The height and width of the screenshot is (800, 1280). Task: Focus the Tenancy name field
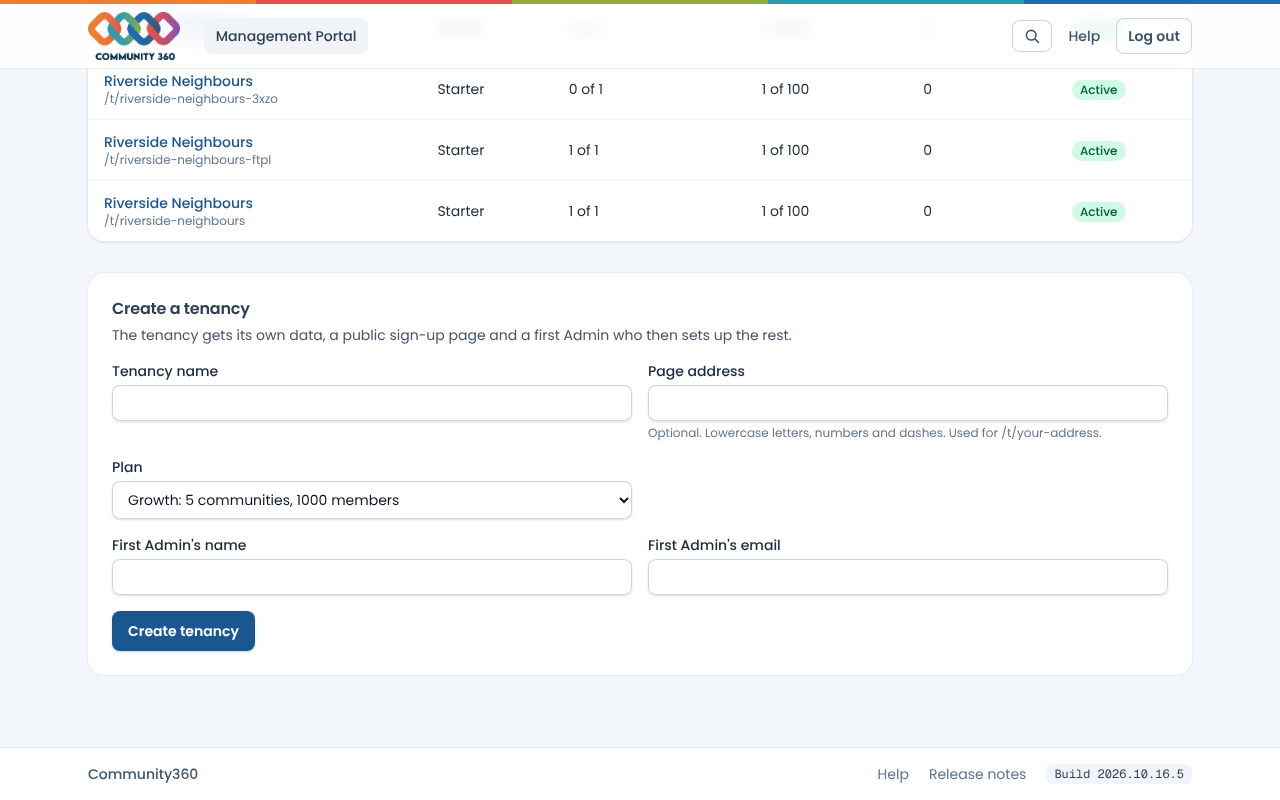tap(372, 403)
